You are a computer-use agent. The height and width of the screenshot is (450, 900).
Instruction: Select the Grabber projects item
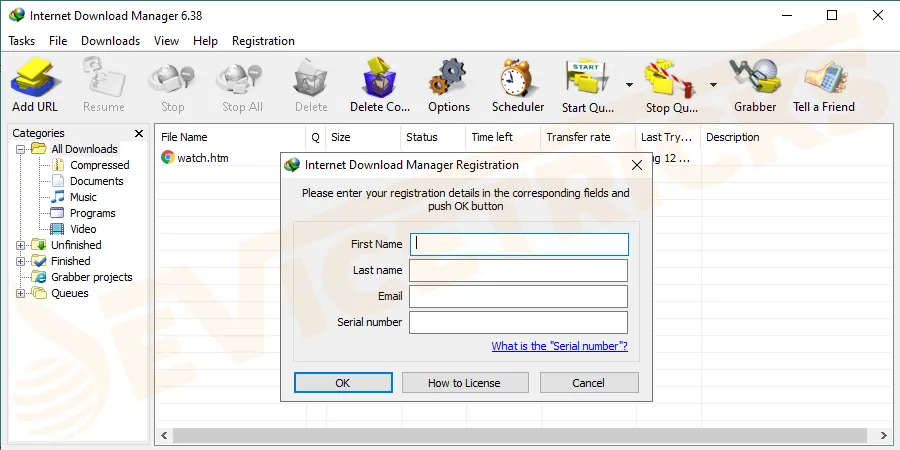tap(92, 277)
